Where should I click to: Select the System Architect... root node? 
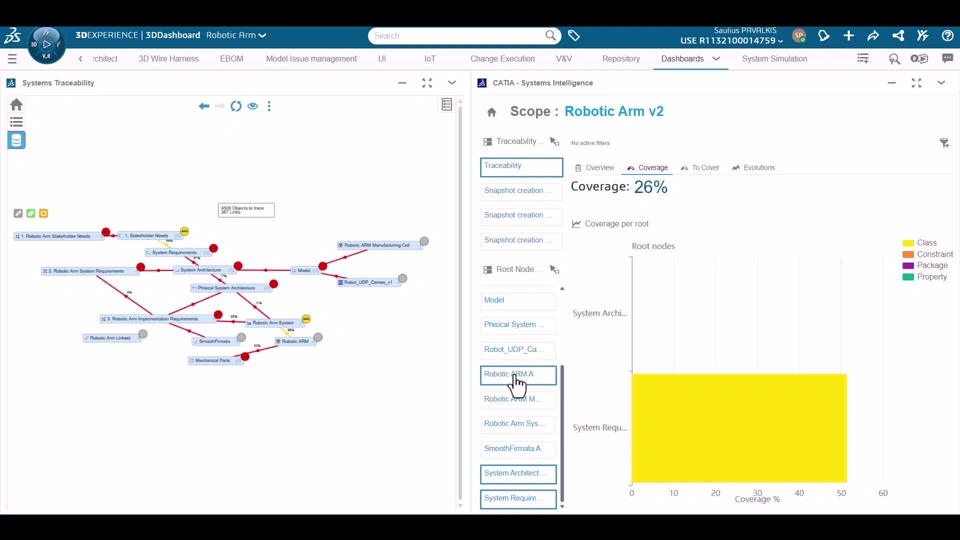coord(518,473)
